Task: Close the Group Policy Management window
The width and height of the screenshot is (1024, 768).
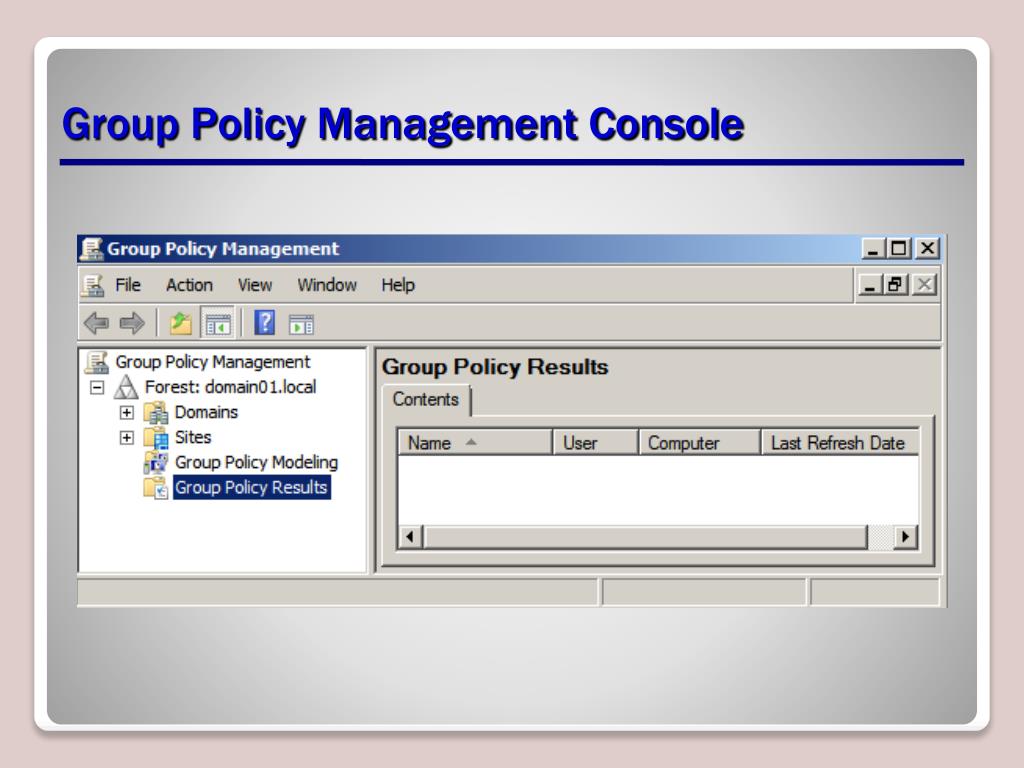Action: 927,249
